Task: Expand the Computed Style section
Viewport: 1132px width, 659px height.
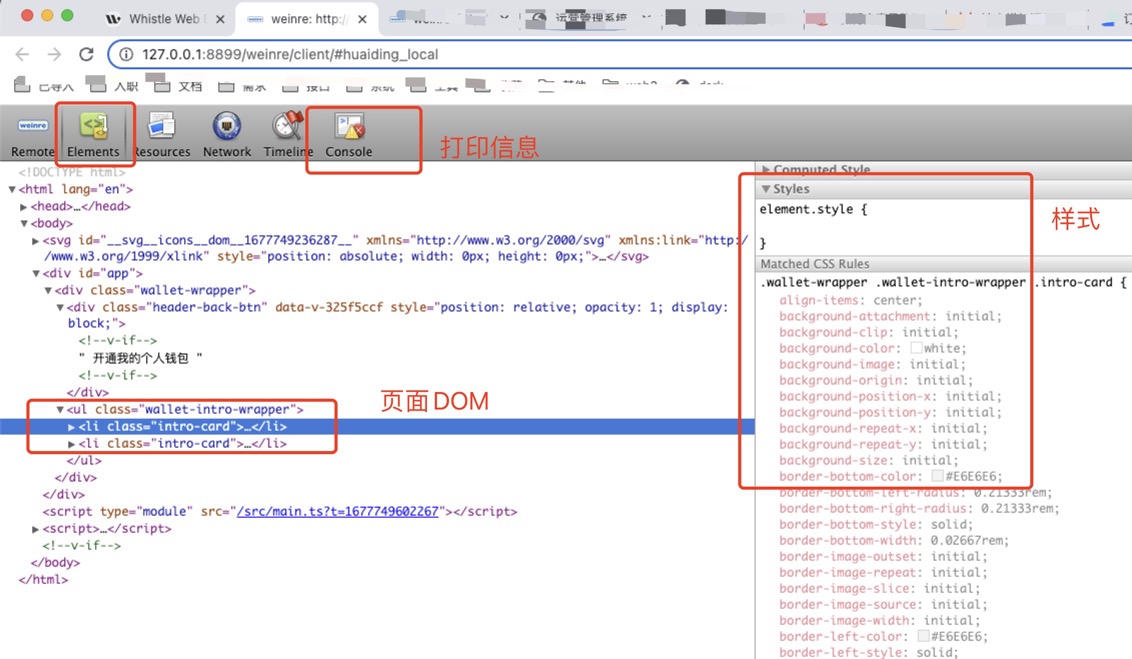Action: pos(766,170)
